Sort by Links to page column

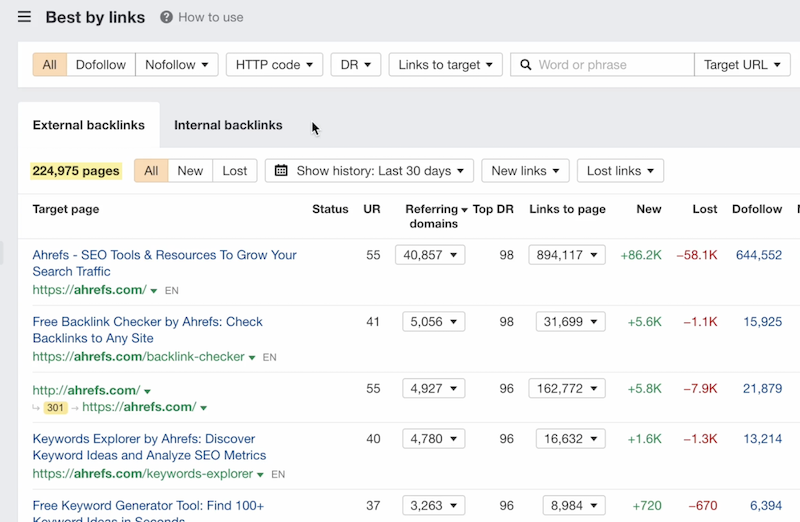coord(567,209)
